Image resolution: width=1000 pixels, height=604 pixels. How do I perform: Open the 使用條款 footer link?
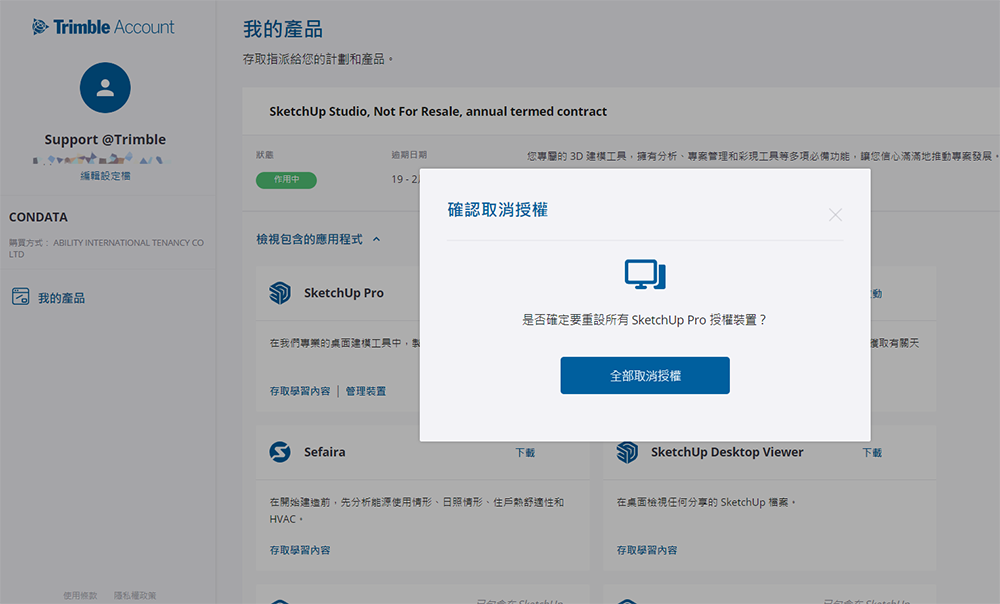[x=80, y=596]
